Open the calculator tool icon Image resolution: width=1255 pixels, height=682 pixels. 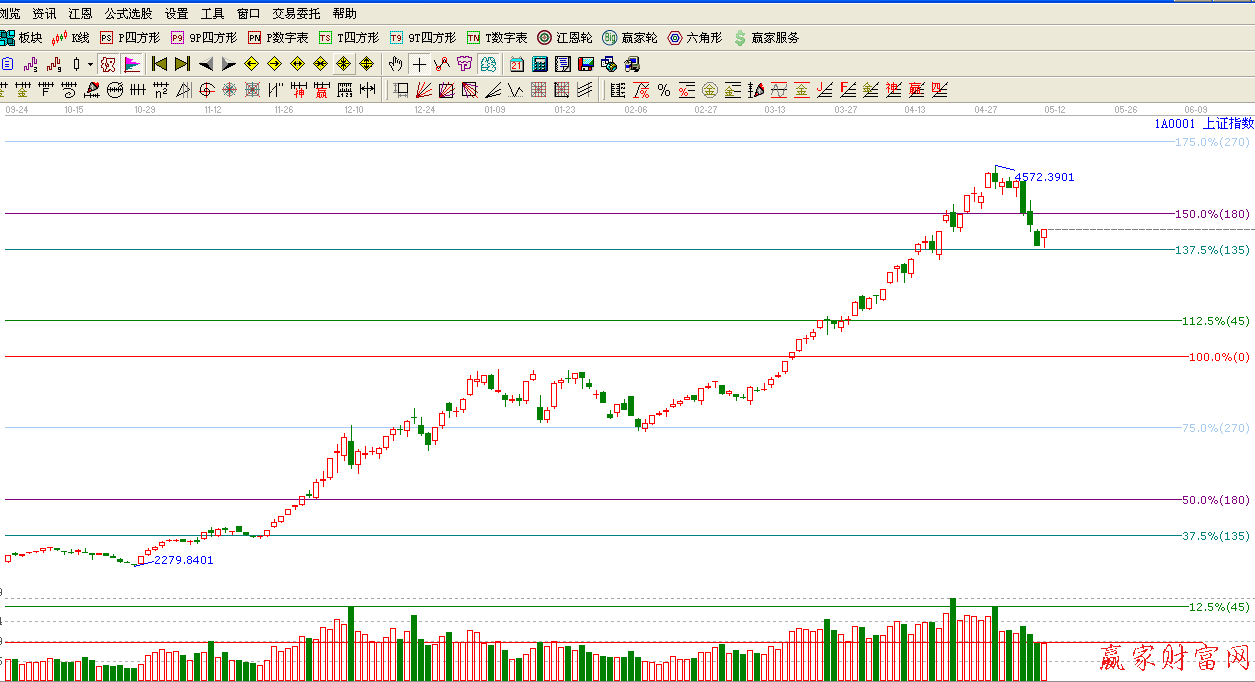tap(540, 64)
